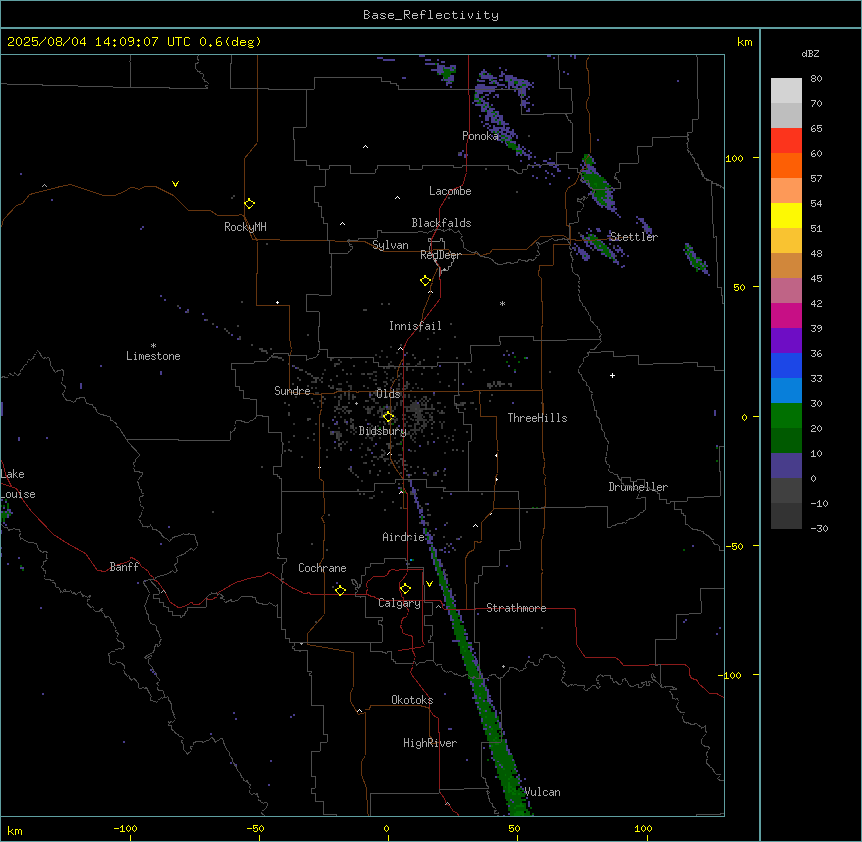862x842 pixels.
Task: Select the orange legend swatch between 60 and 57
Action: pos(786,165)
